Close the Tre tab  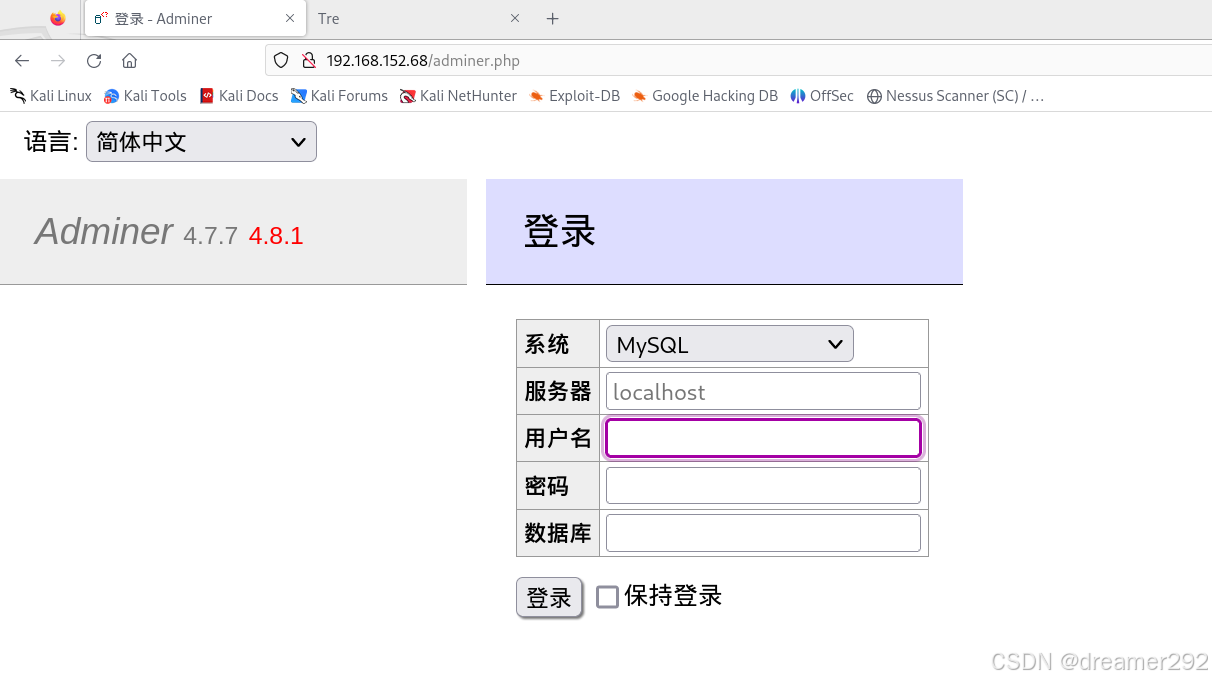point(515,18)
